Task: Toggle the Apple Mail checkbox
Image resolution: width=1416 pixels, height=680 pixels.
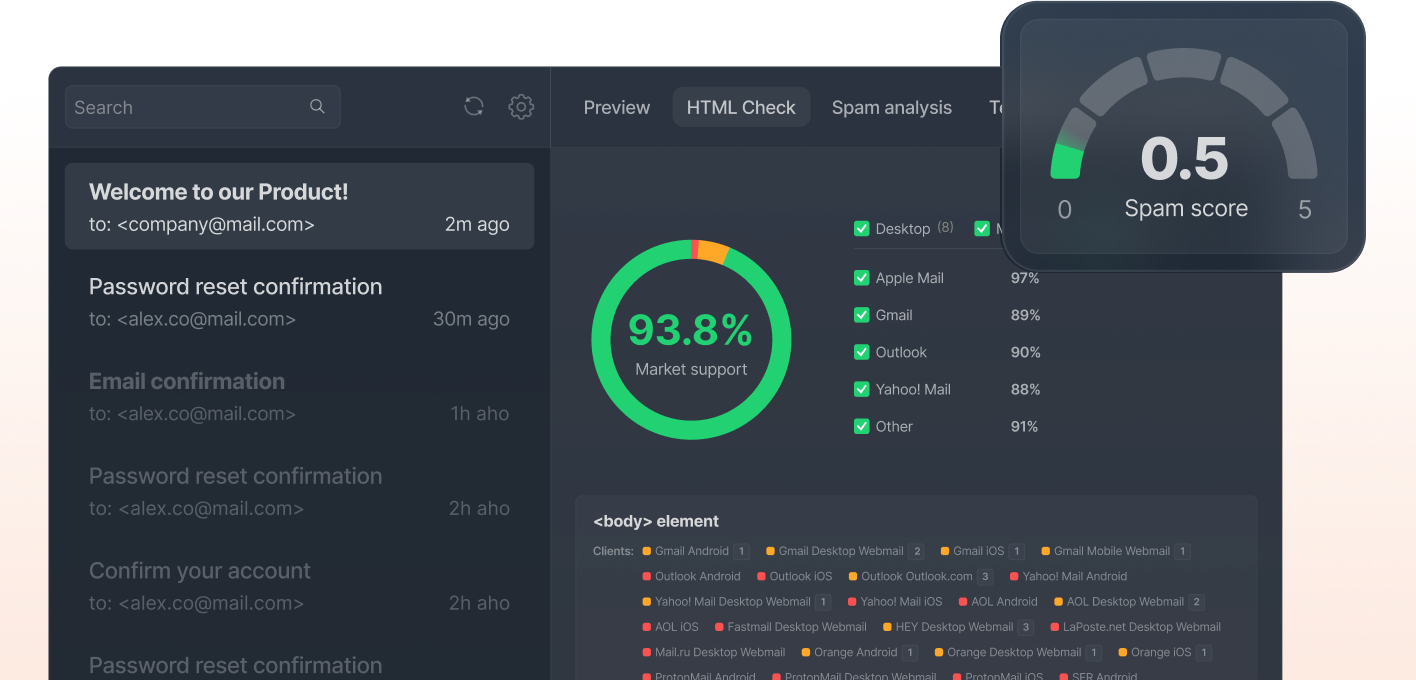Action: (861, 278)
